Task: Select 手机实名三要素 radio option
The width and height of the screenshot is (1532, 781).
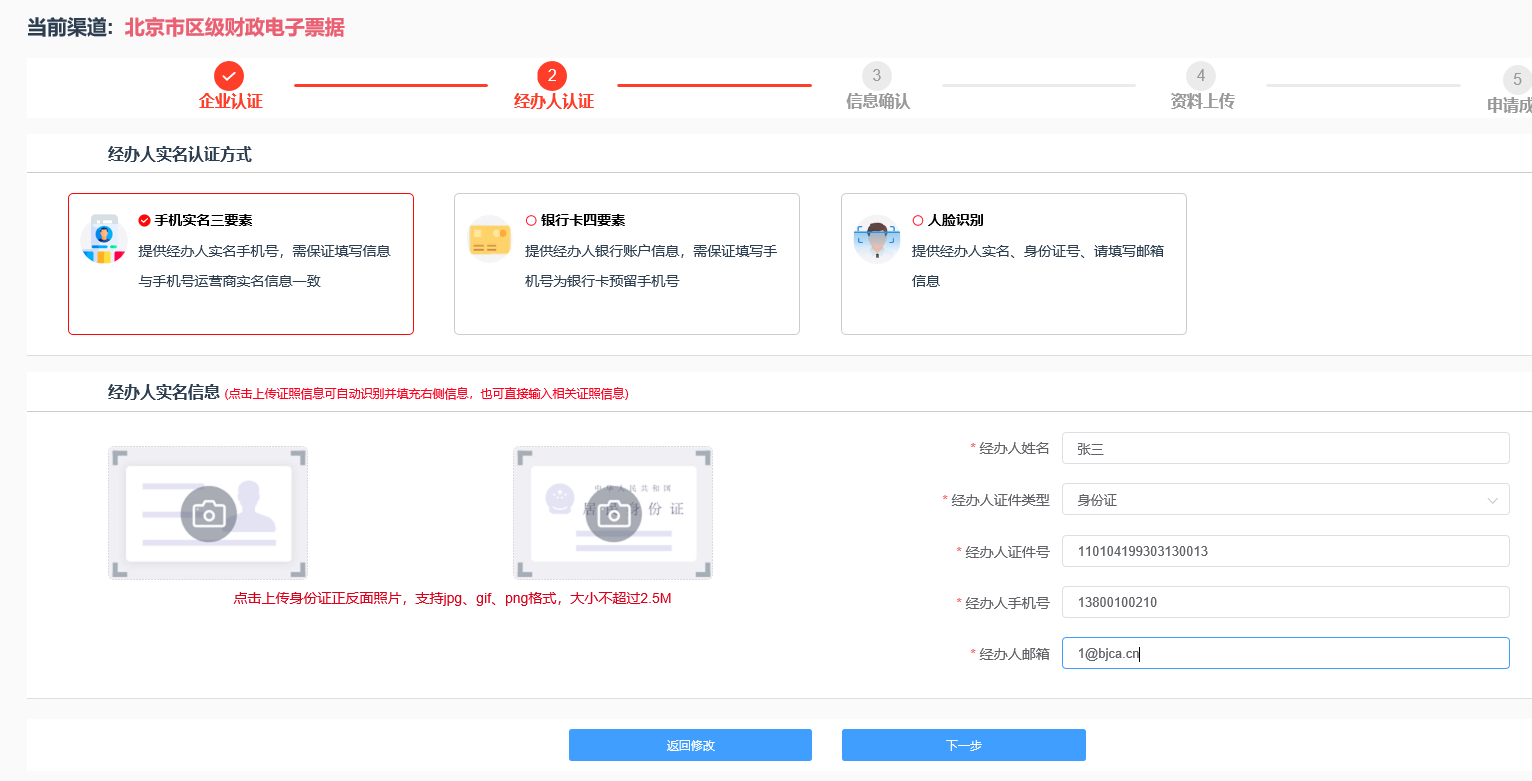Action: click(x=144, y=220)
